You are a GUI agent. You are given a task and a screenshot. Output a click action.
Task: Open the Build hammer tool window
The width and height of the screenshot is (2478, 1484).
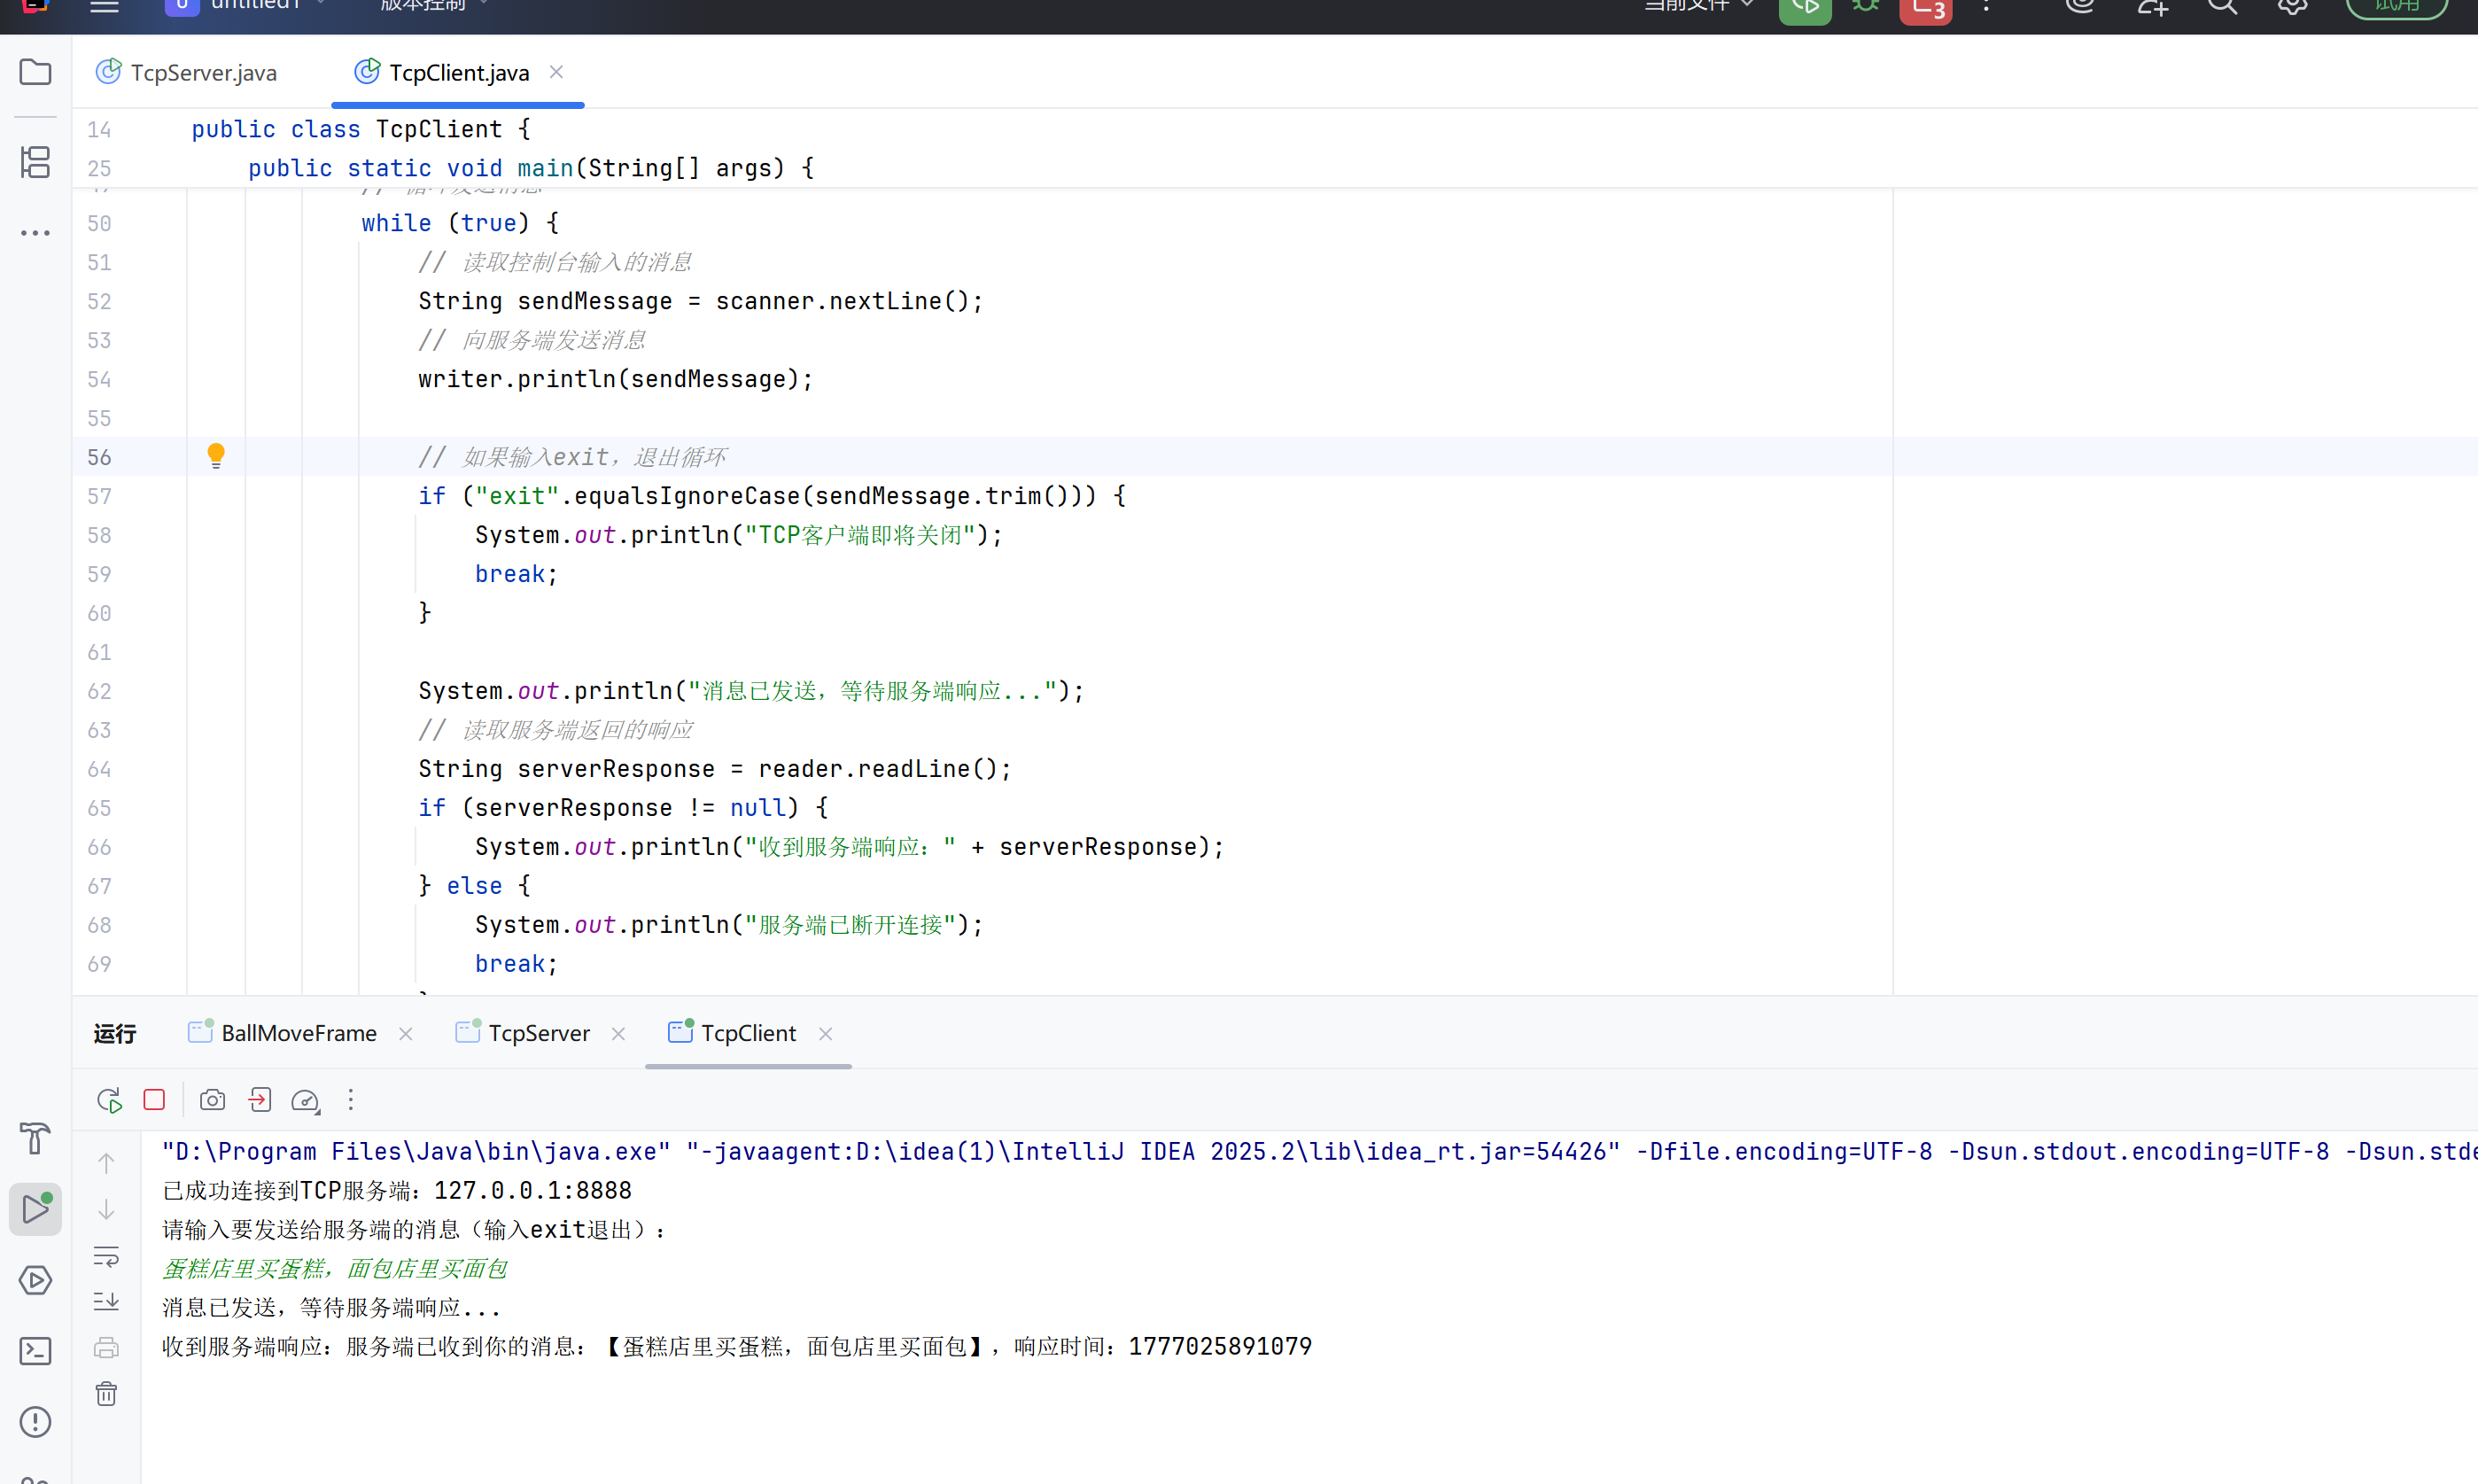(x=35, y=1138)
